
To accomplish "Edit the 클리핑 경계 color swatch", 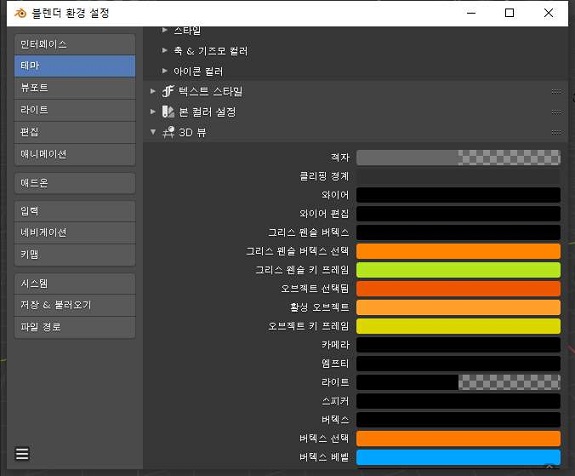I will (458, 176).
